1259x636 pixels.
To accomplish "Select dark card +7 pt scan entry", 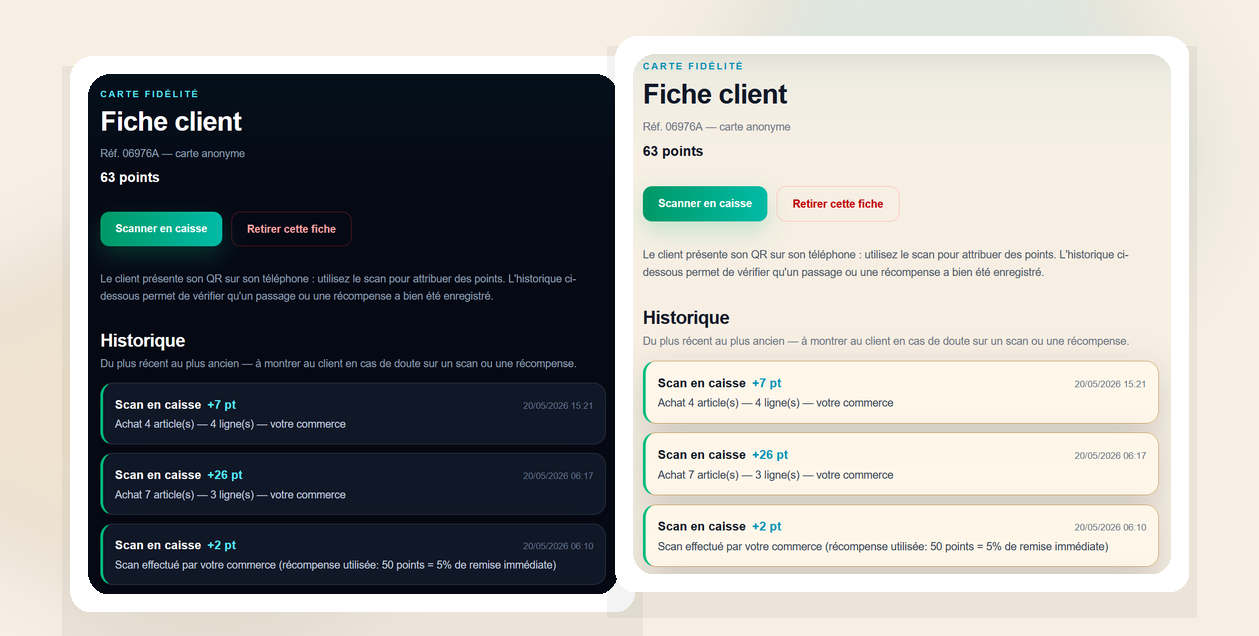I will pyautogui.click(x=353, y=414).
